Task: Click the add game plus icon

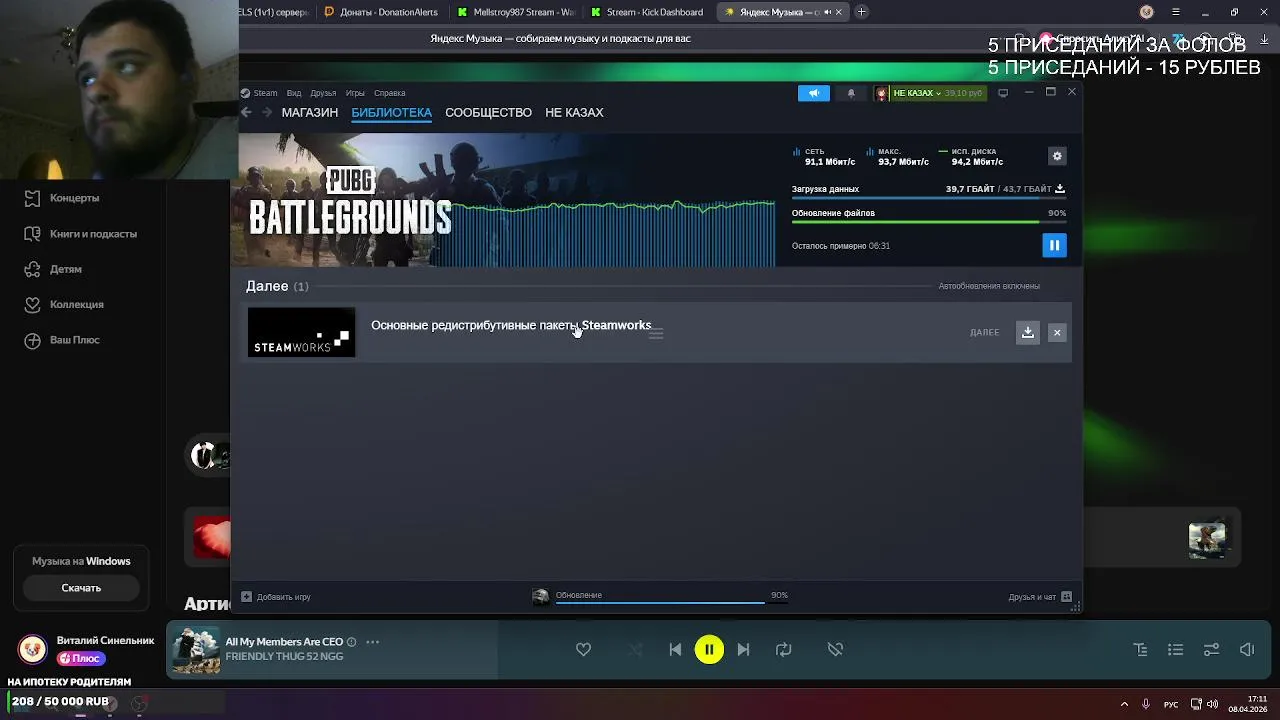Action: point(246,597)
